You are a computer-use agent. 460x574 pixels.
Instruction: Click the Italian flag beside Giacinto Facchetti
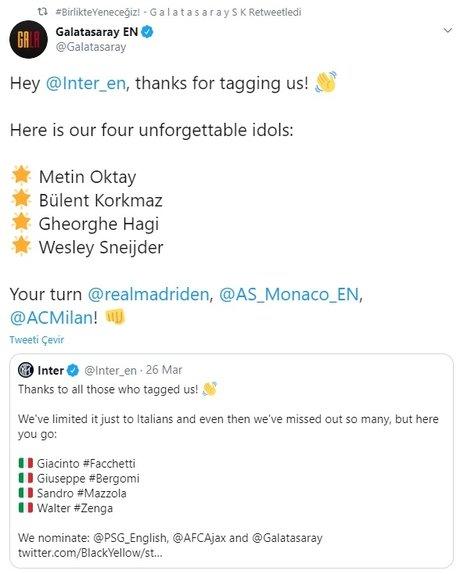[x=26, y=463]
